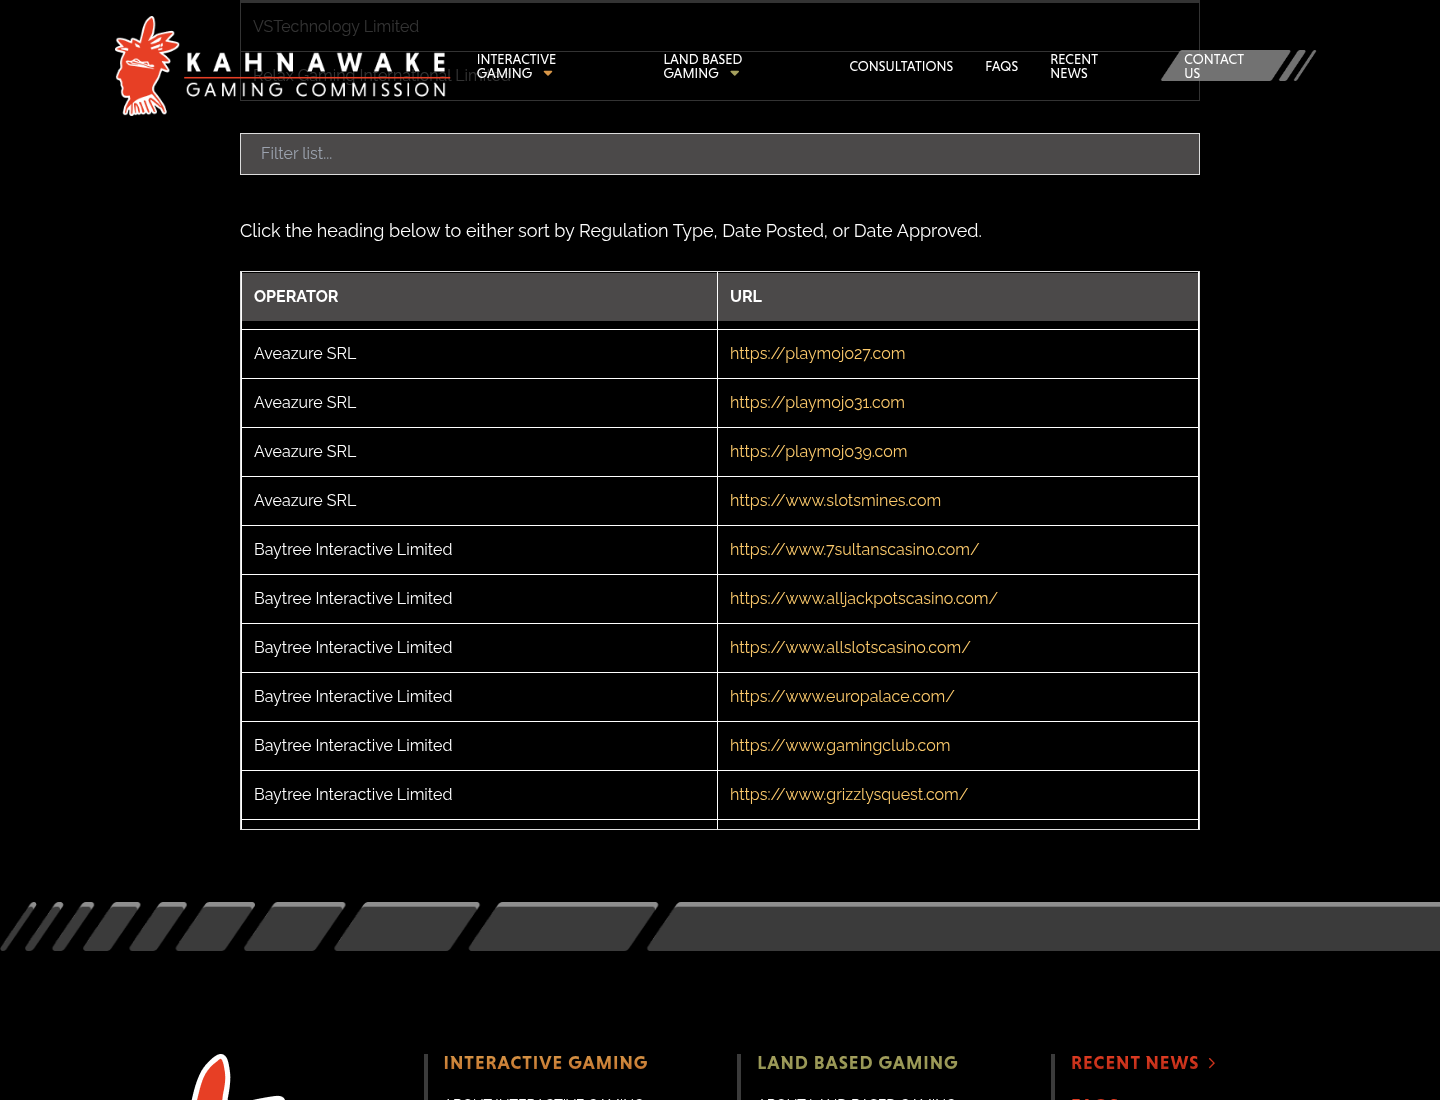The width and height of the screenshot is (1440, 1100).
Task: Select Baytree Interactive Limited beside grizzlysquest.com
Action: (479, 795)
